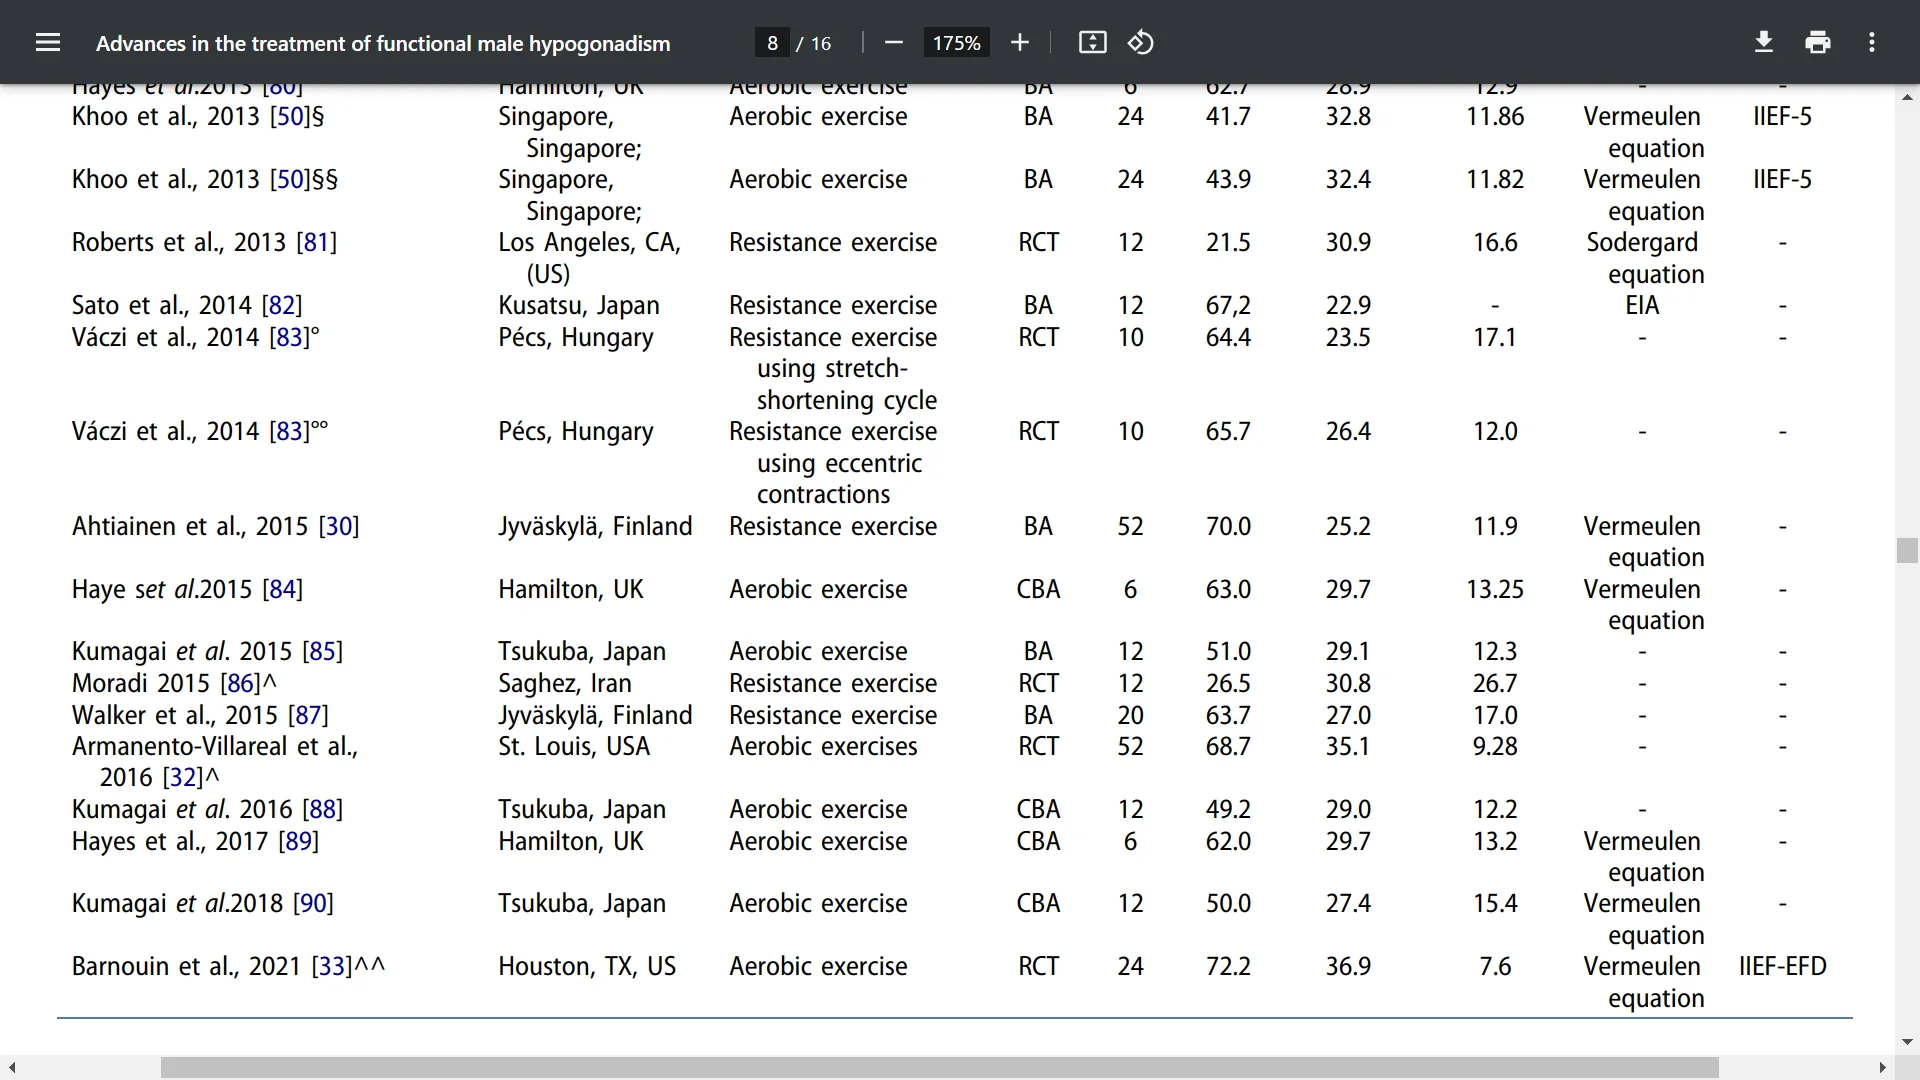
Task: Open reference [87] for Walker et al.
Action: point(308,716)
